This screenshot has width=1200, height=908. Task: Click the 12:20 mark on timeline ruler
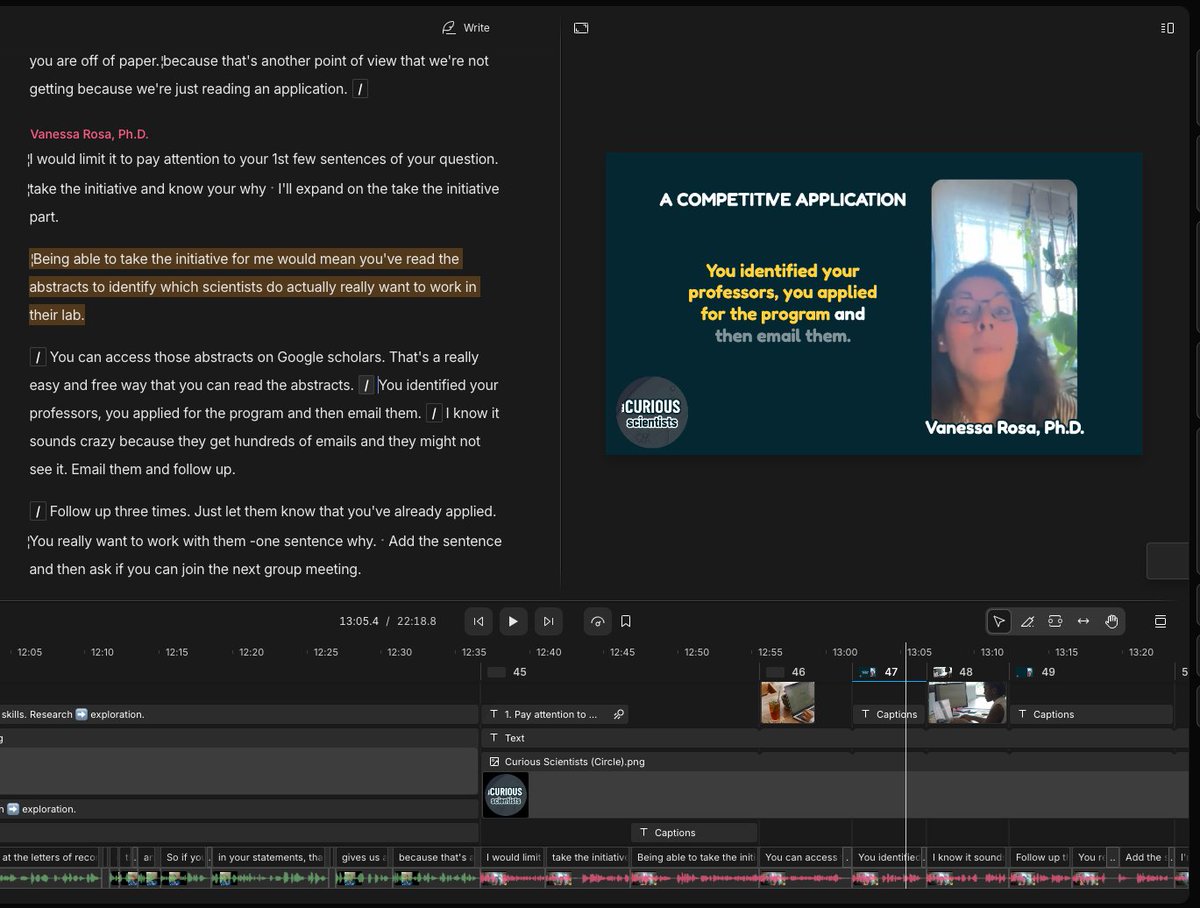pos(251,652)
